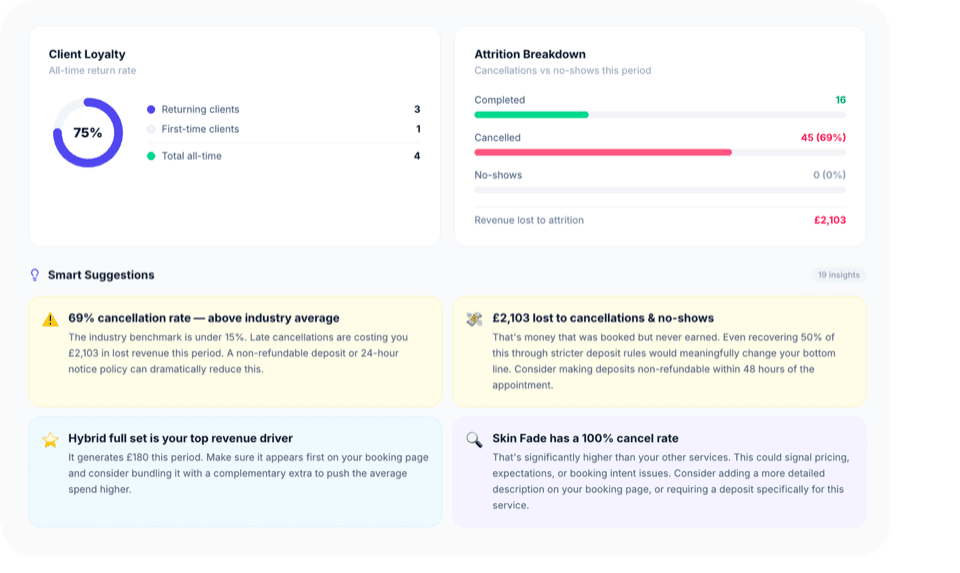Click the Client Loyalty card title

click(87, 54)
